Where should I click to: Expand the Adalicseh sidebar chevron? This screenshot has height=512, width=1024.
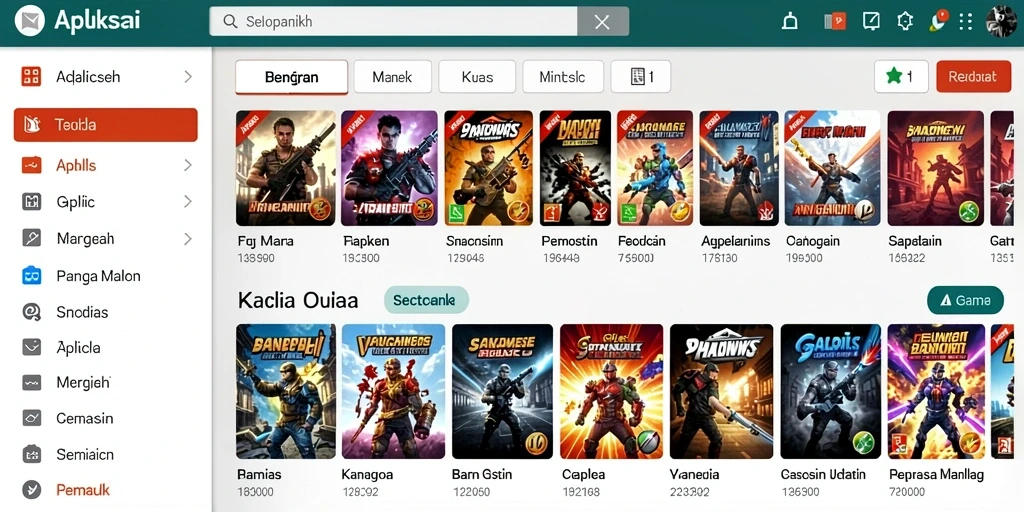click(x=187, y=76)
